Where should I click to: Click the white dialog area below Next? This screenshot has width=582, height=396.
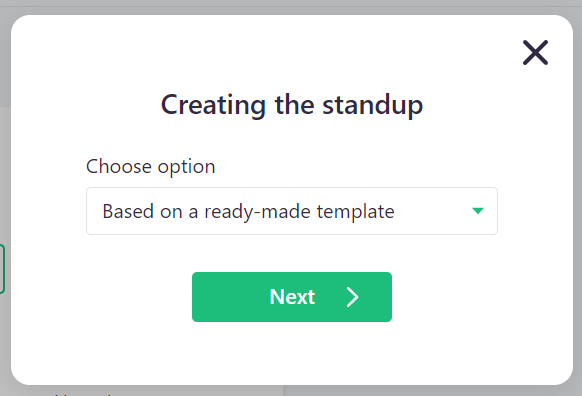(292, 353)
